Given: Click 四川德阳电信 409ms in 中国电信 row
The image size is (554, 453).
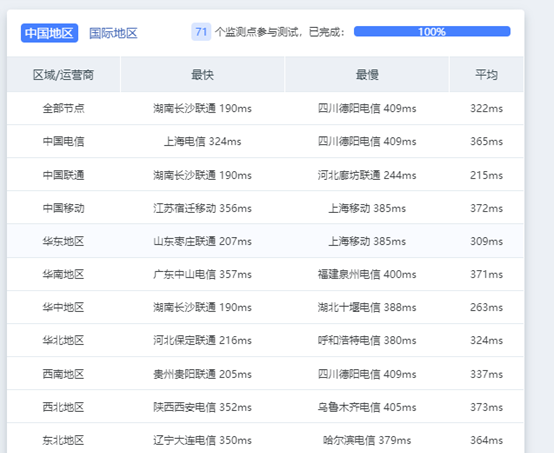Looking at the screenshot, I should [367, 141].
